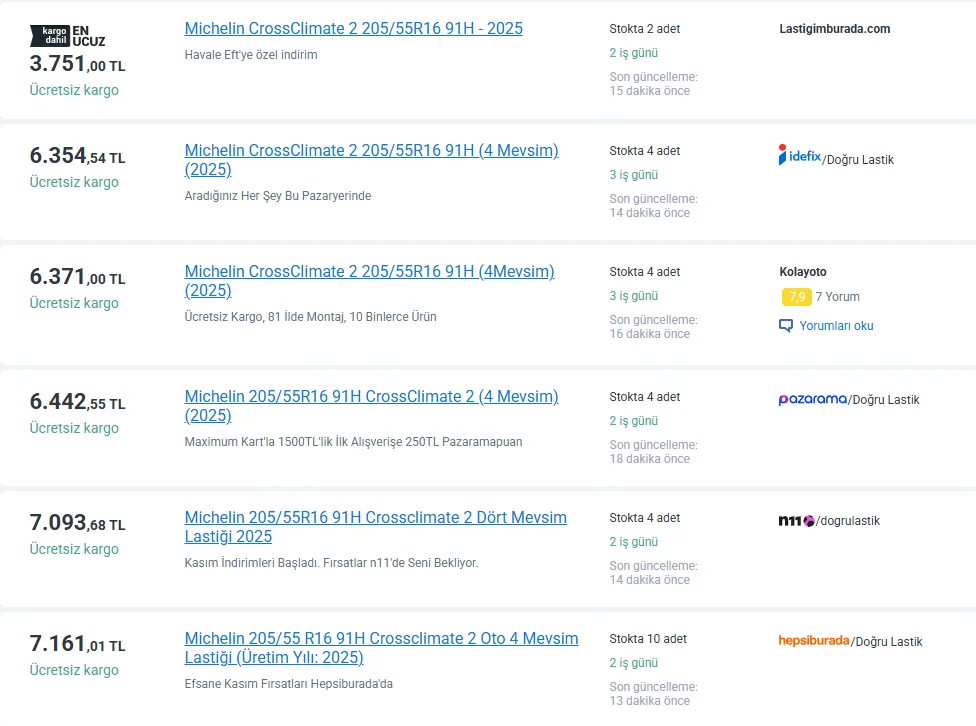This screenshot has width=976, height=726.
Task: Click the 6.354,54 TL price
Action: tap(77, 156)
